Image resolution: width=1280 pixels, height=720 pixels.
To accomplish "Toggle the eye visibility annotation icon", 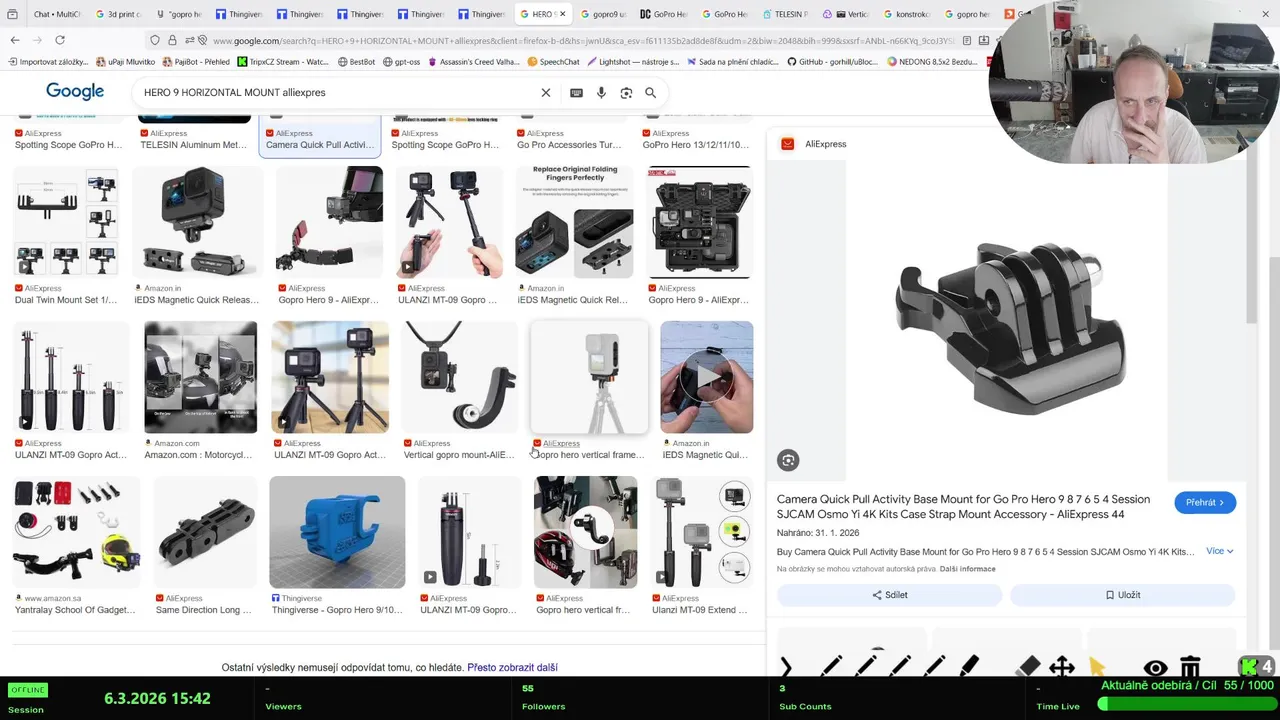I will pos(1155,667).
